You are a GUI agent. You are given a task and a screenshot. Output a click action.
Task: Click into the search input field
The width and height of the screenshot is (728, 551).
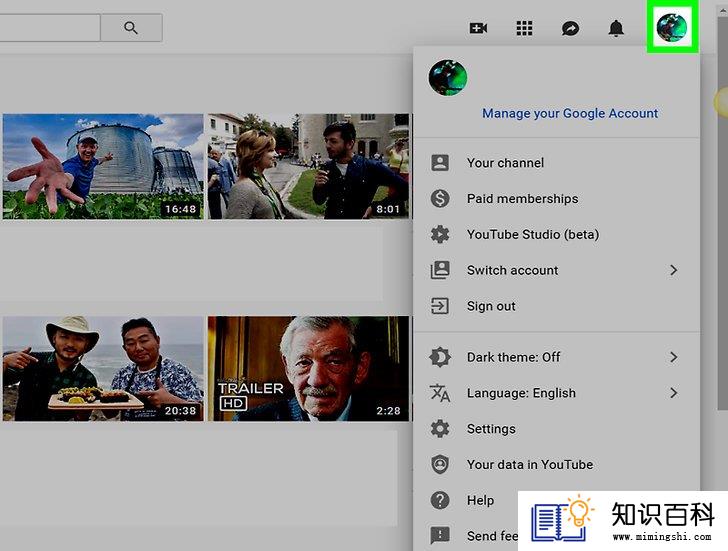click(x=49, y=28)
